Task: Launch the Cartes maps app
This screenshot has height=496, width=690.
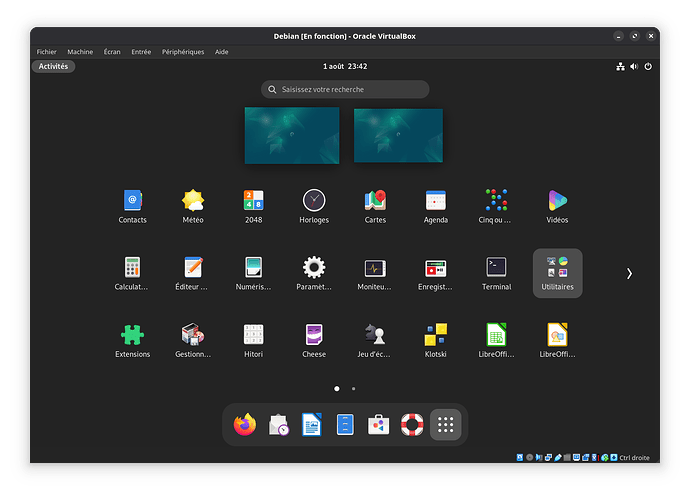Action: (x=375, y=201)
